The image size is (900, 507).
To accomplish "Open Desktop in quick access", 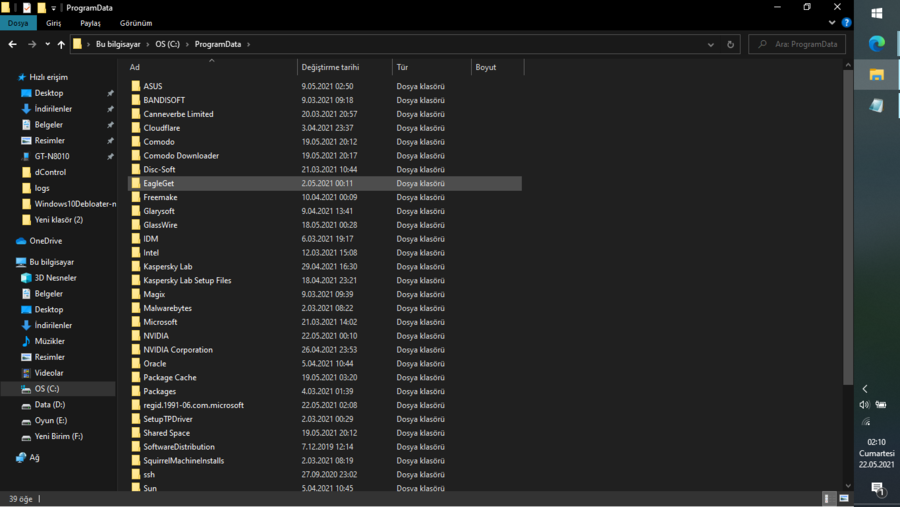I will pos(42,93).
